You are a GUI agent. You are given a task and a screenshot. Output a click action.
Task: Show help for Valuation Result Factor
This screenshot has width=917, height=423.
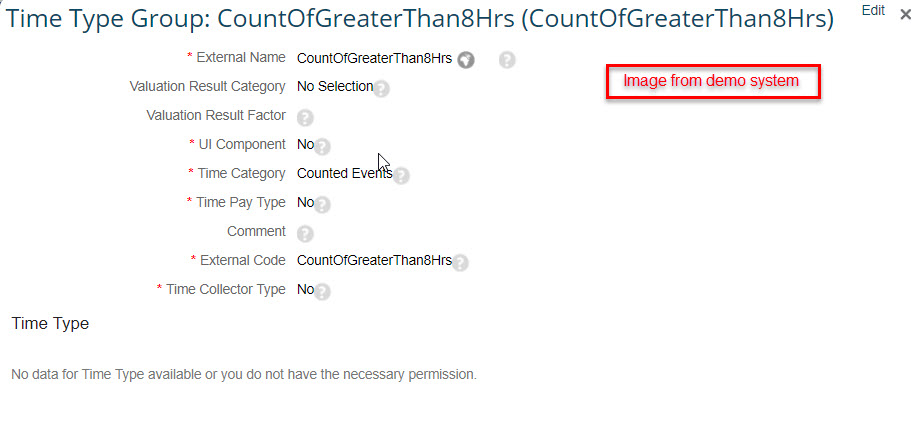(305, 118)
